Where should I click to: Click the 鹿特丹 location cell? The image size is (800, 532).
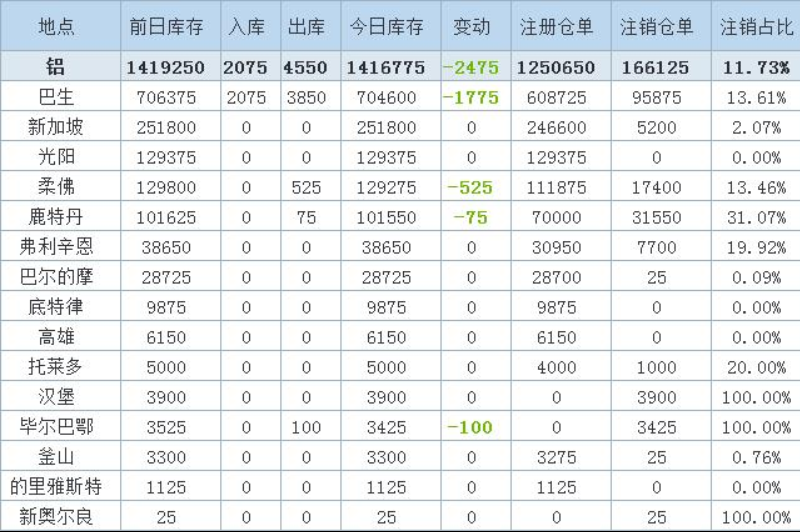point(57,218)
